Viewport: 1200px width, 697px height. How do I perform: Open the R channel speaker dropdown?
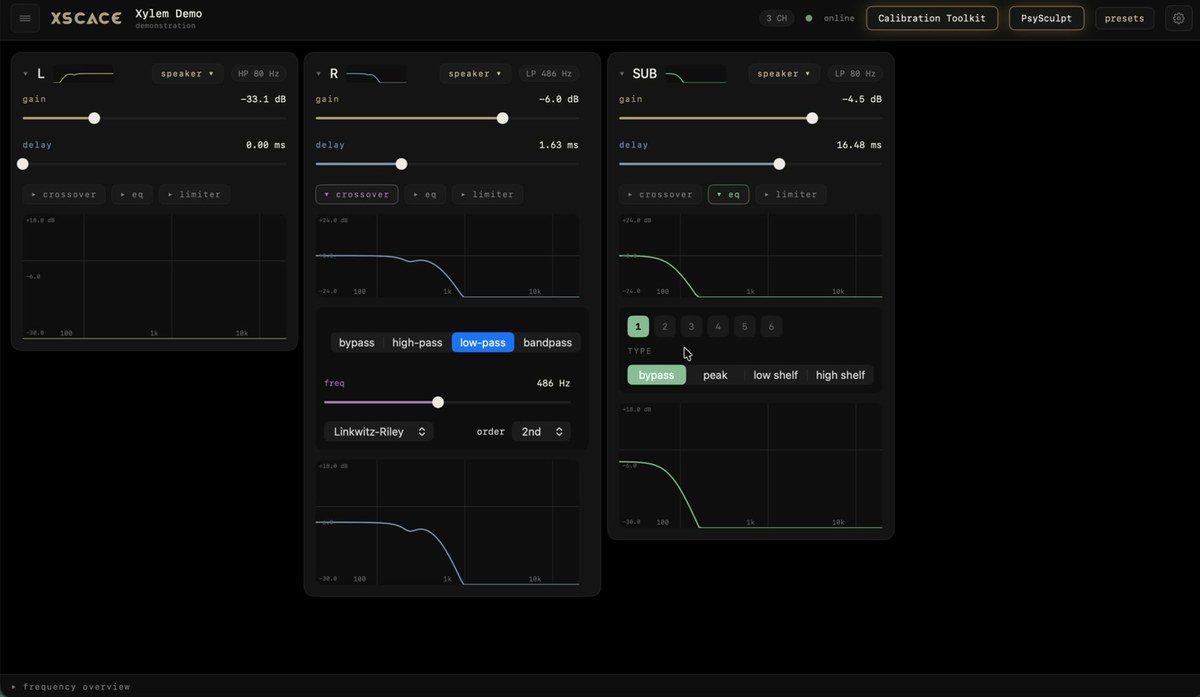475,74
